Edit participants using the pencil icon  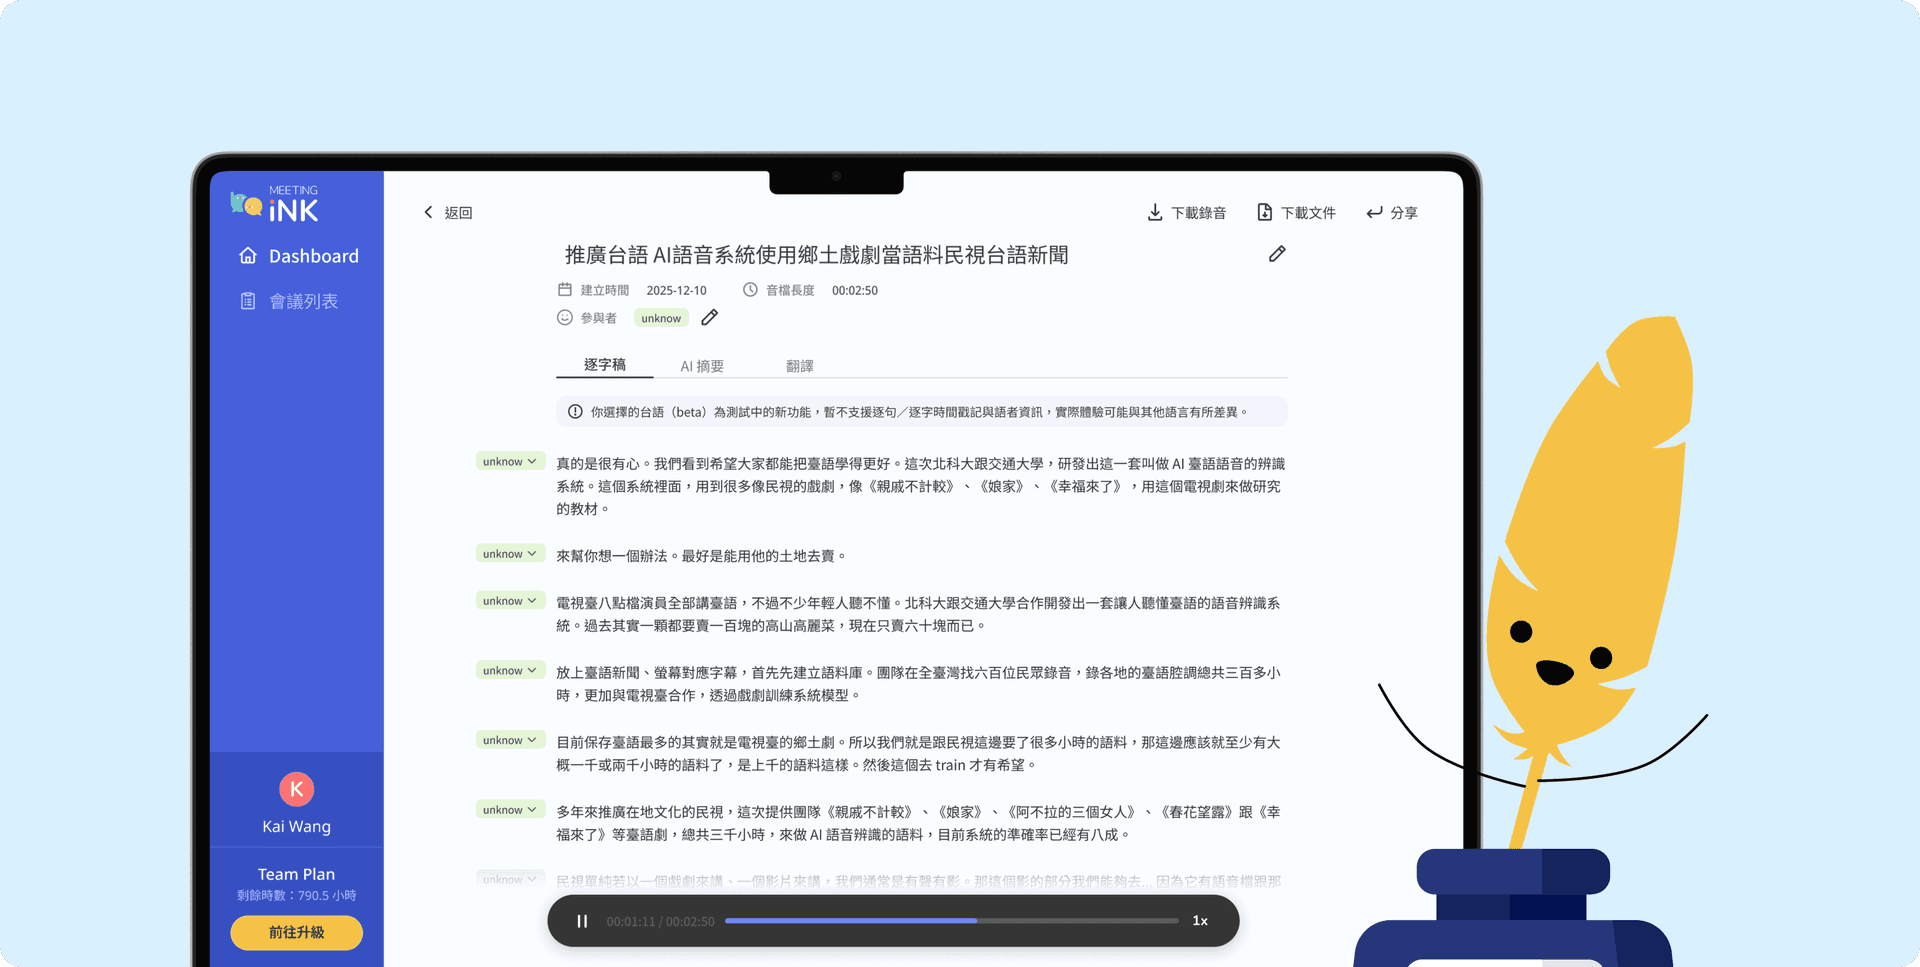tap(709, 317)
